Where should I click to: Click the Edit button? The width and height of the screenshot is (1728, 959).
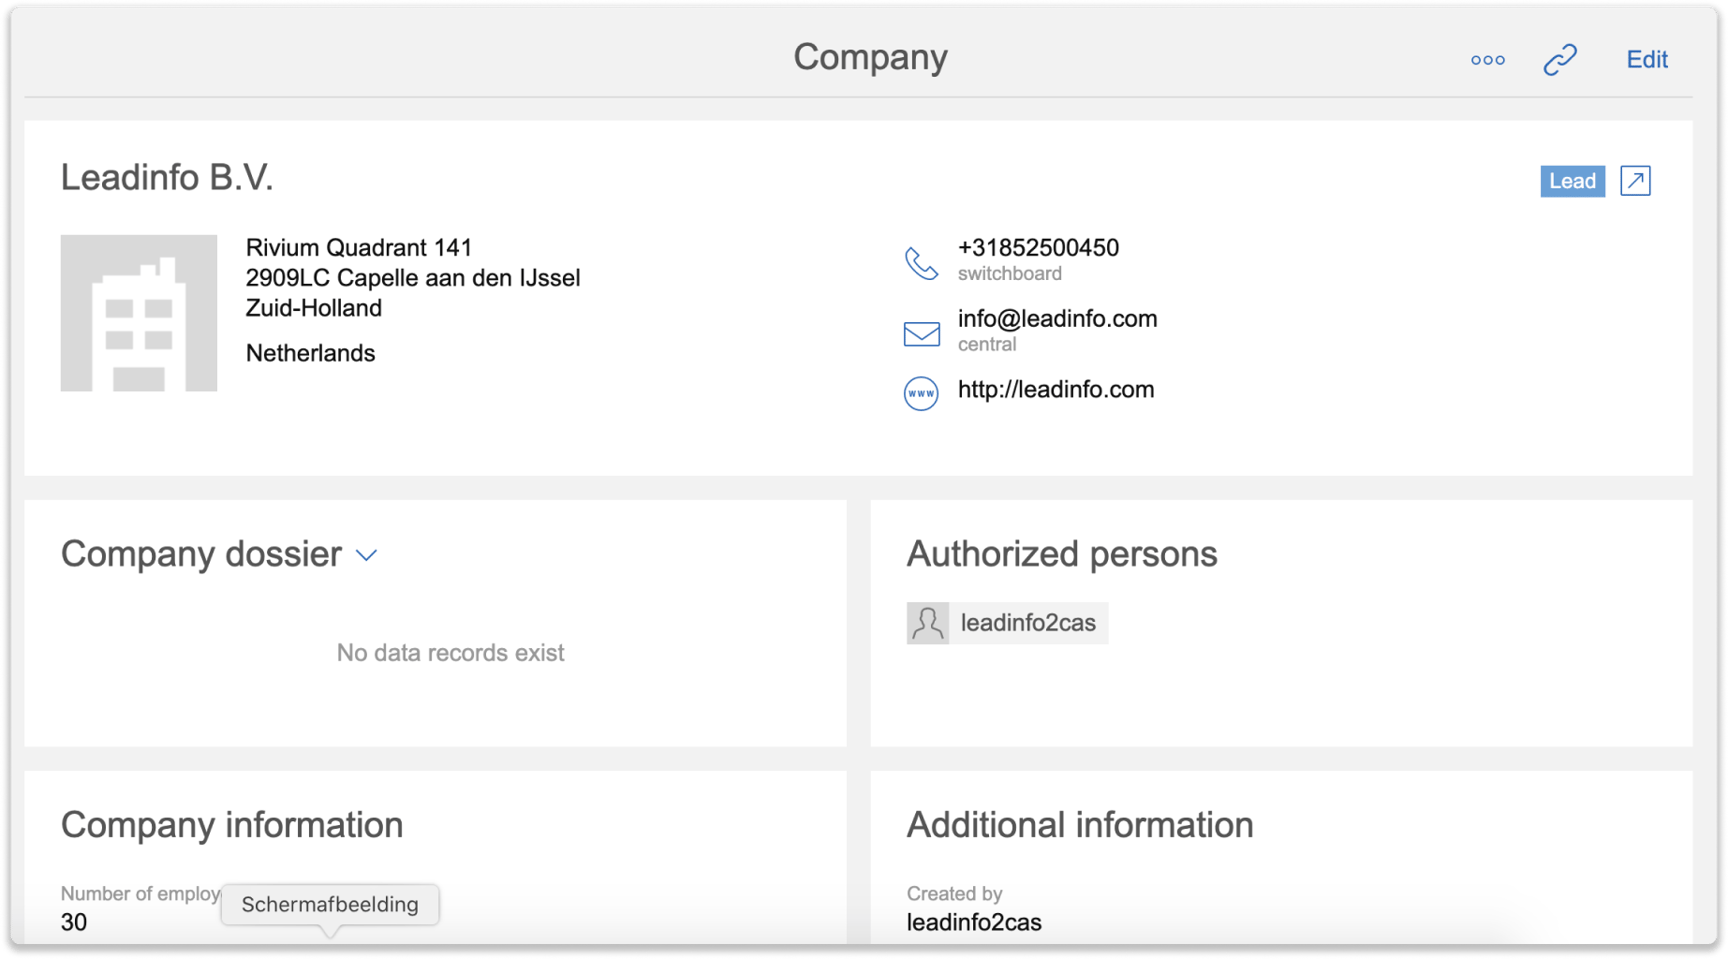[x=1646, y=60]
